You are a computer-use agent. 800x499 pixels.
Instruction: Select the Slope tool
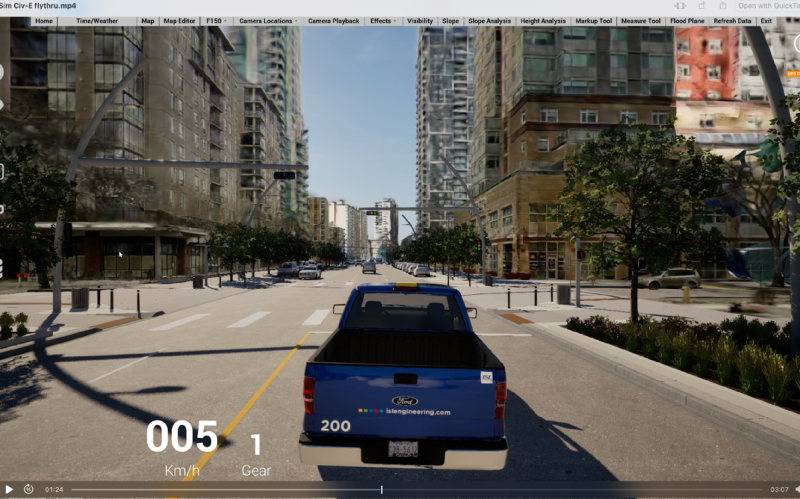[450, 21]
